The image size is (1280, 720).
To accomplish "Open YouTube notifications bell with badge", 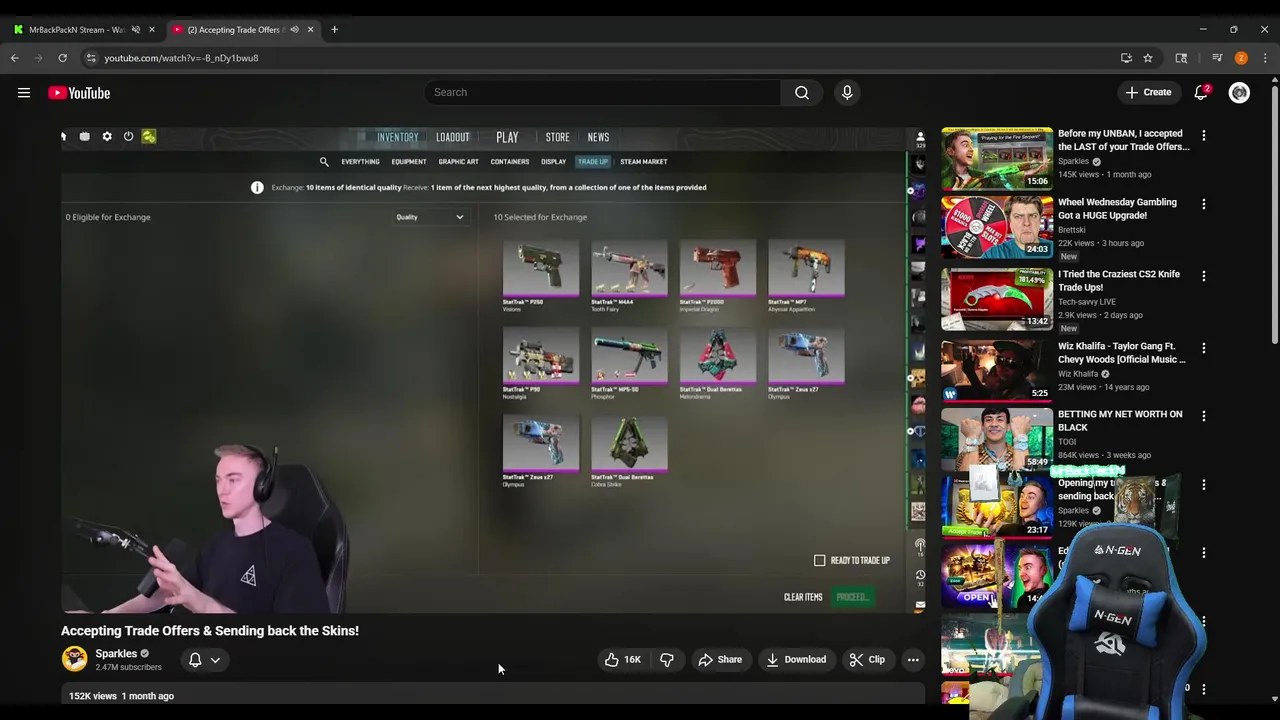I will point(1201,93).
